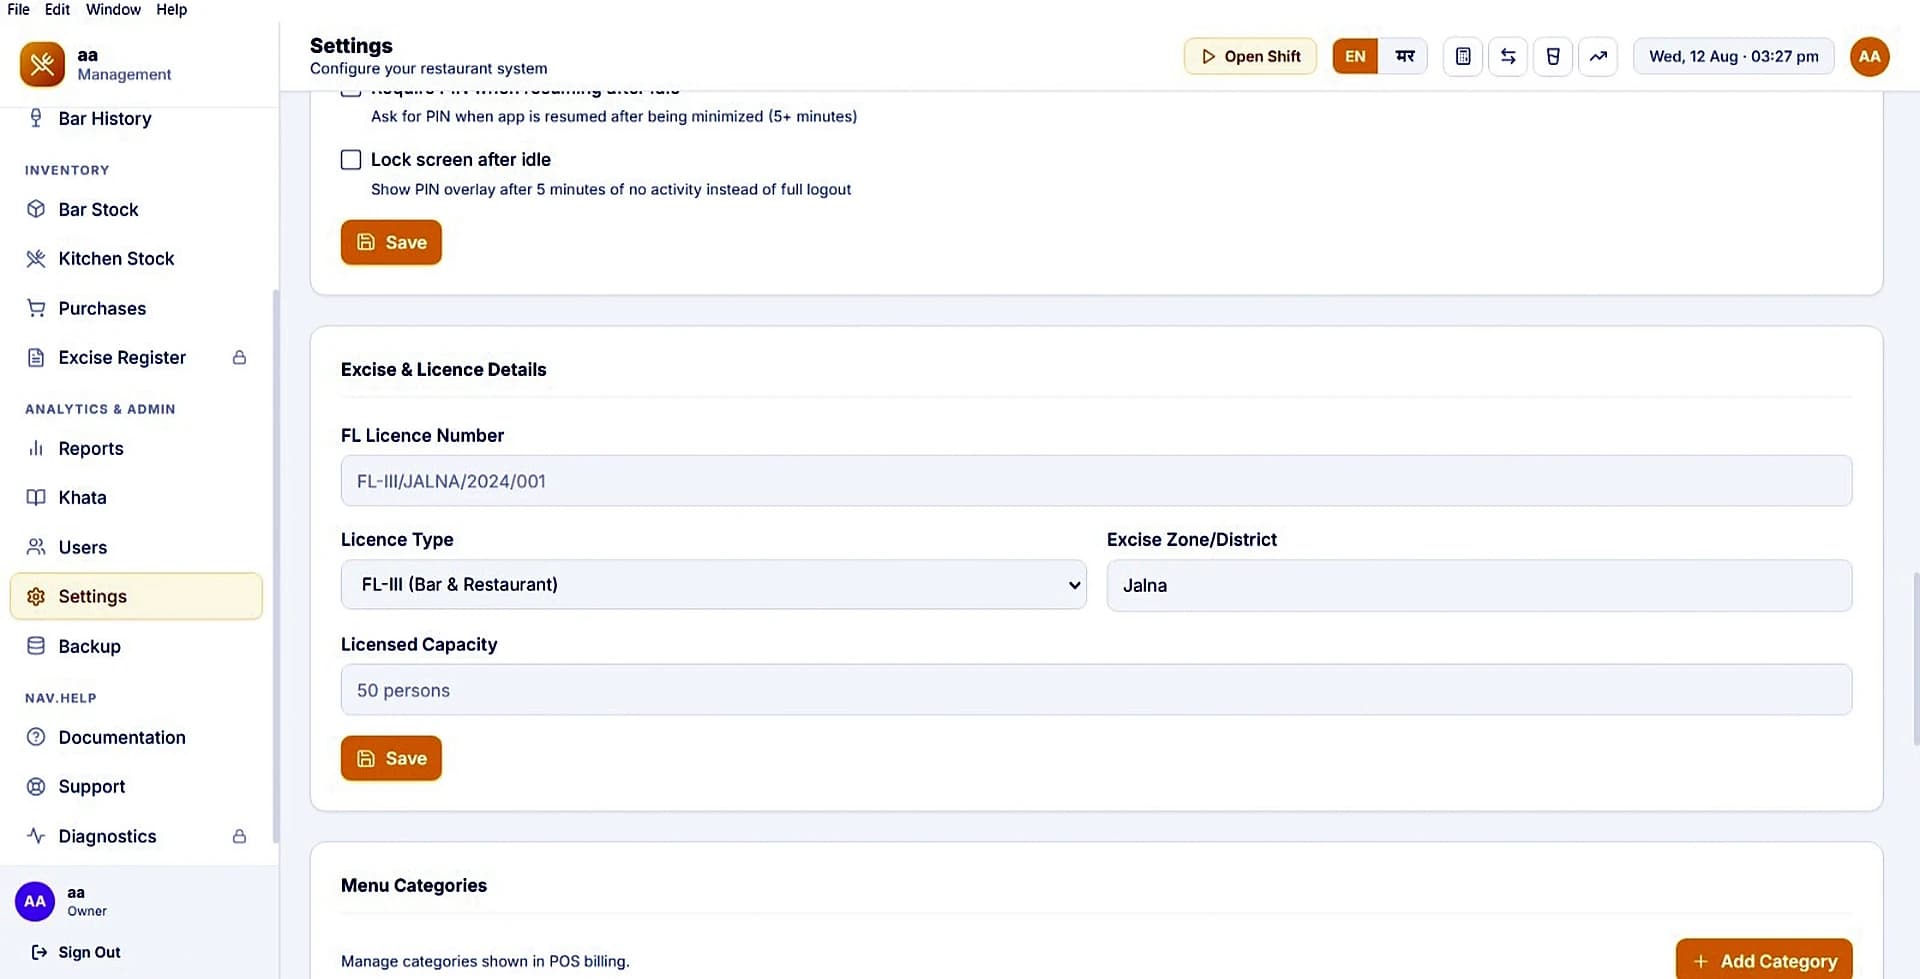Open the AA profile avatar in the header
The height and width of the screenshot is (979, 1920).
click(1869, 56)
